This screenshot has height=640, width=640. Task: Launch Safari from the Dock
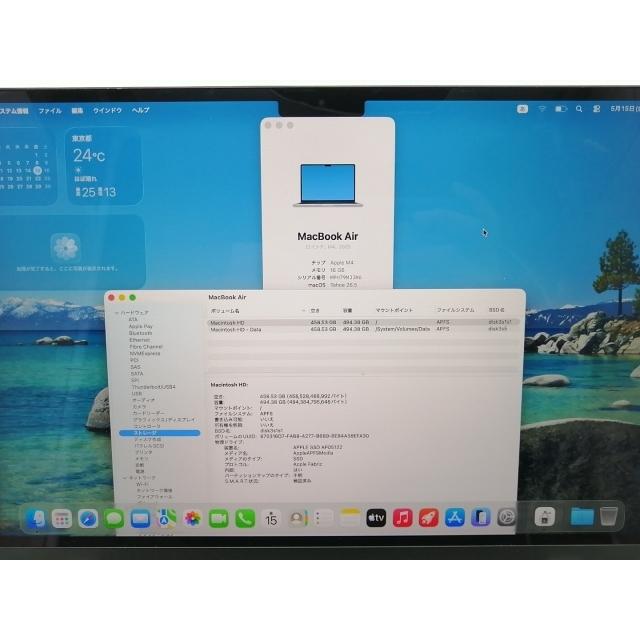click(88, 519)
